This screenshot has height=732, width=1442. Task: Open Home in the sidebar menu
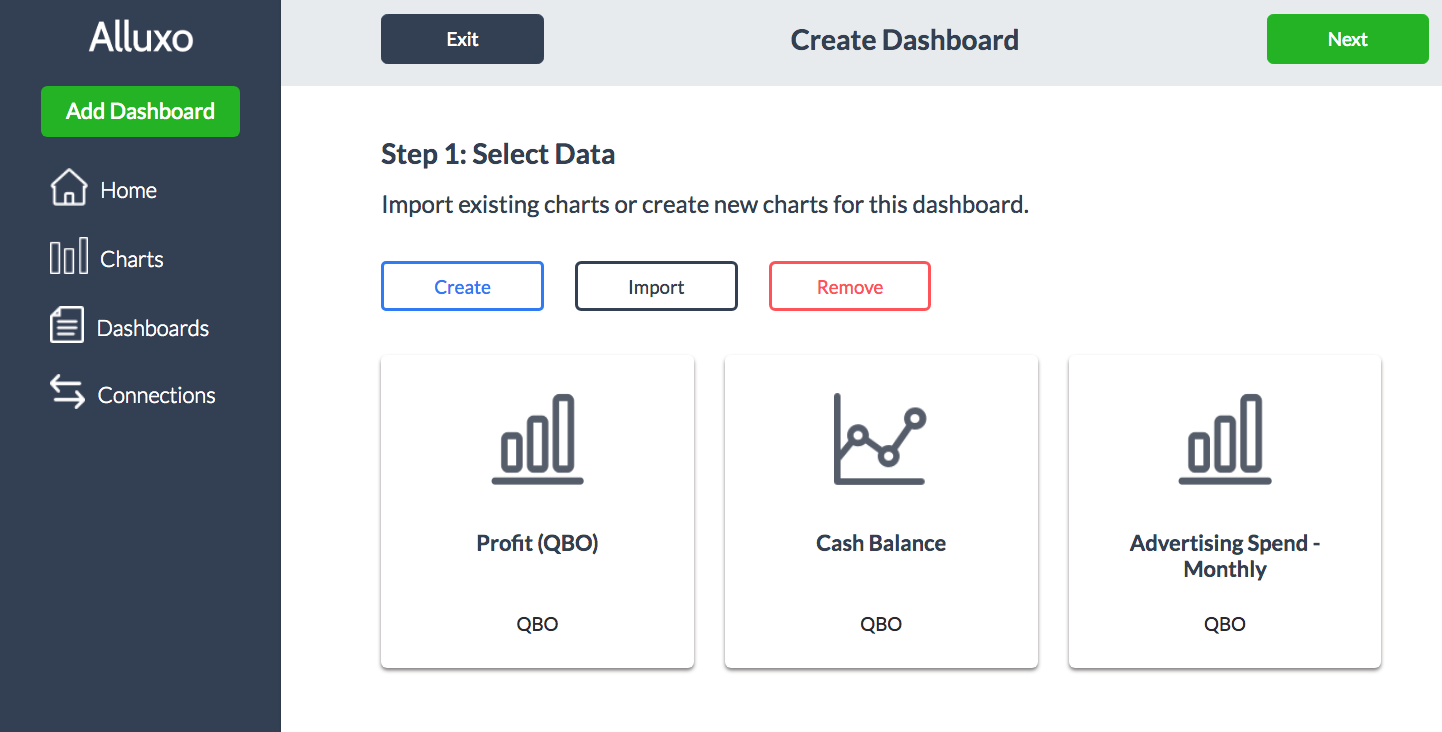pos(129,190)
